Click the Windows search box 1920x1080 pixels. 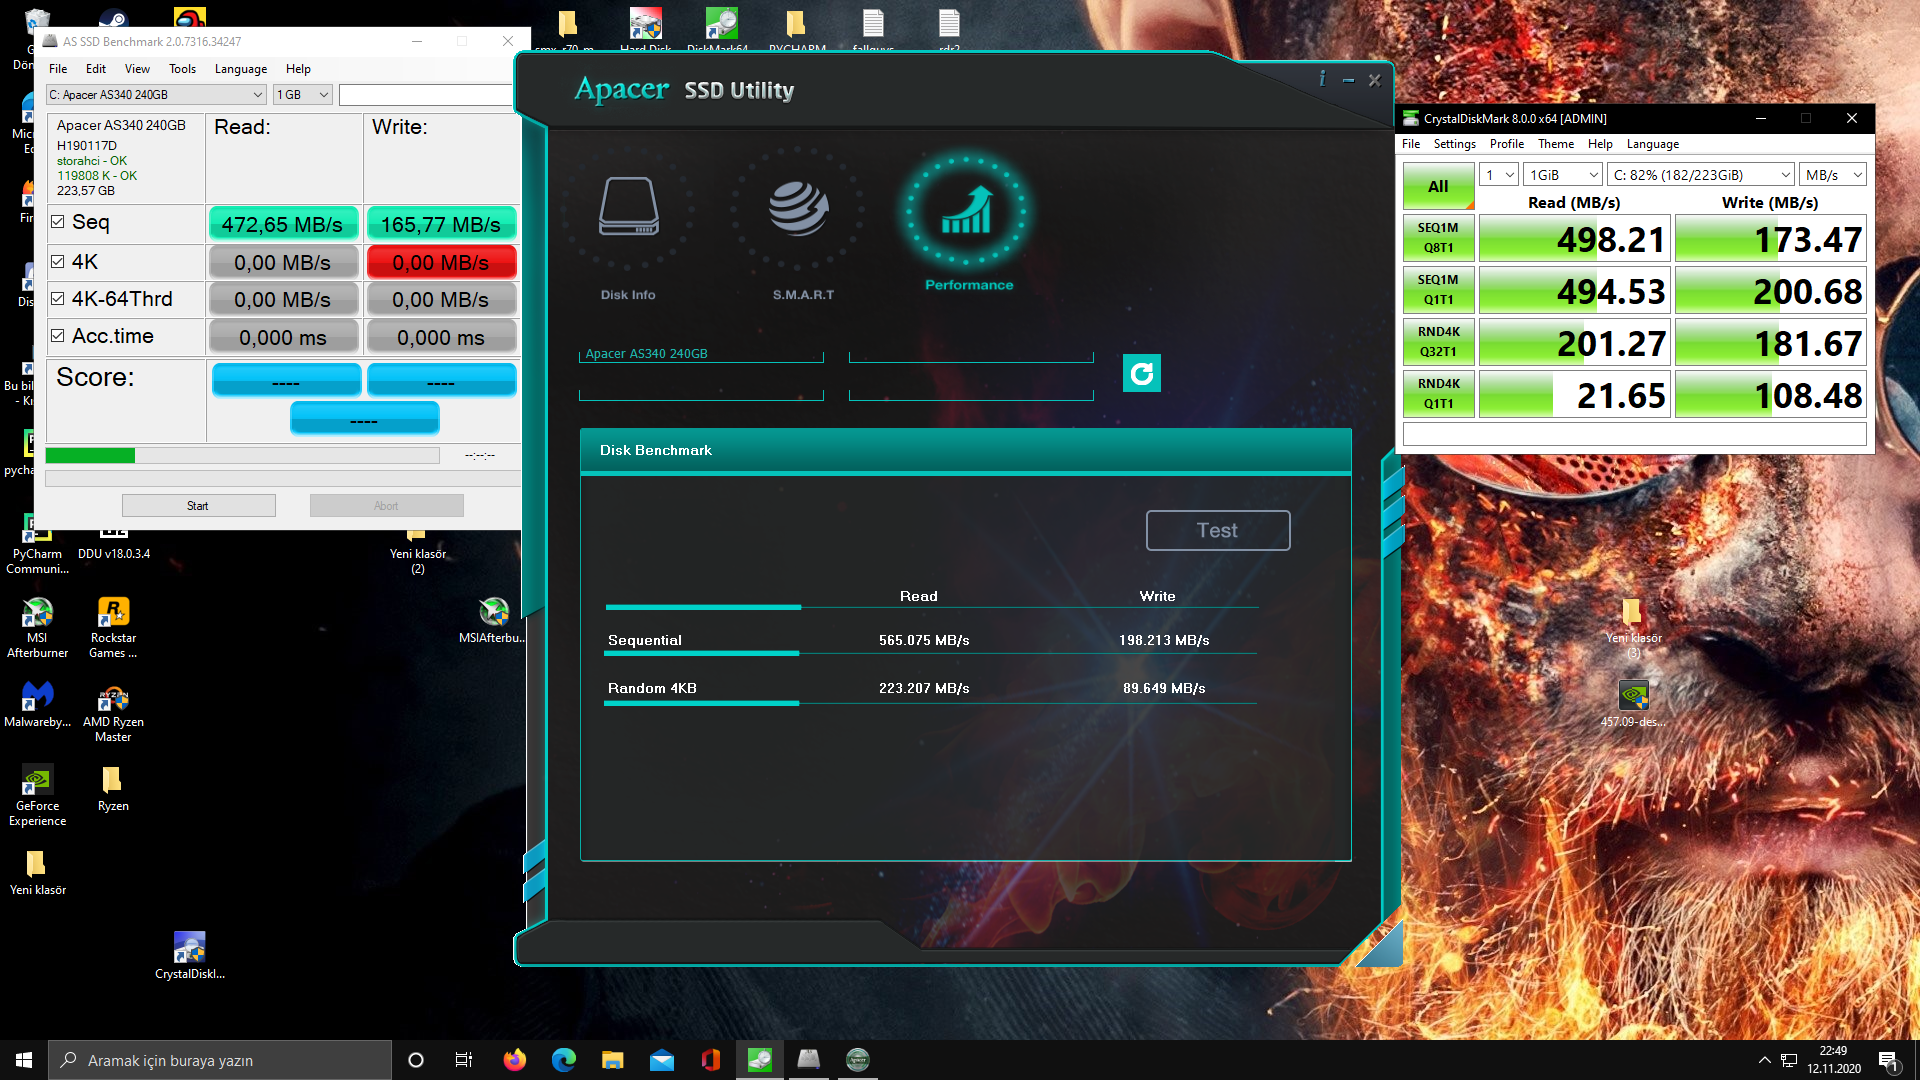[x=220, y=1060]
